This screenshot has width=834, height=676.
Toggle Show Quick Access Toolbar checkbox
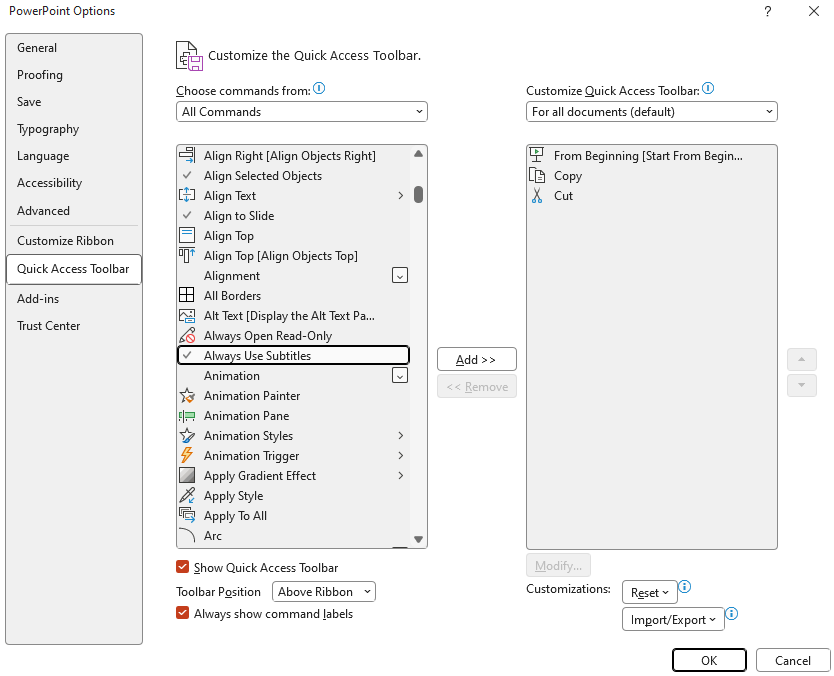point(182,567)
